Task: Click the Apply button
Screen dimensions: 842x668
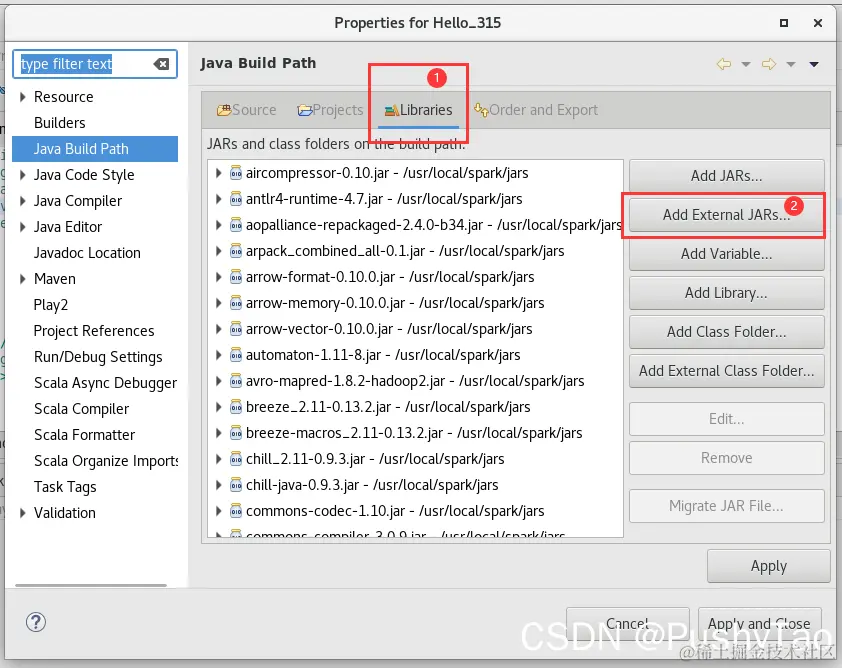Action: pos(768,566)
